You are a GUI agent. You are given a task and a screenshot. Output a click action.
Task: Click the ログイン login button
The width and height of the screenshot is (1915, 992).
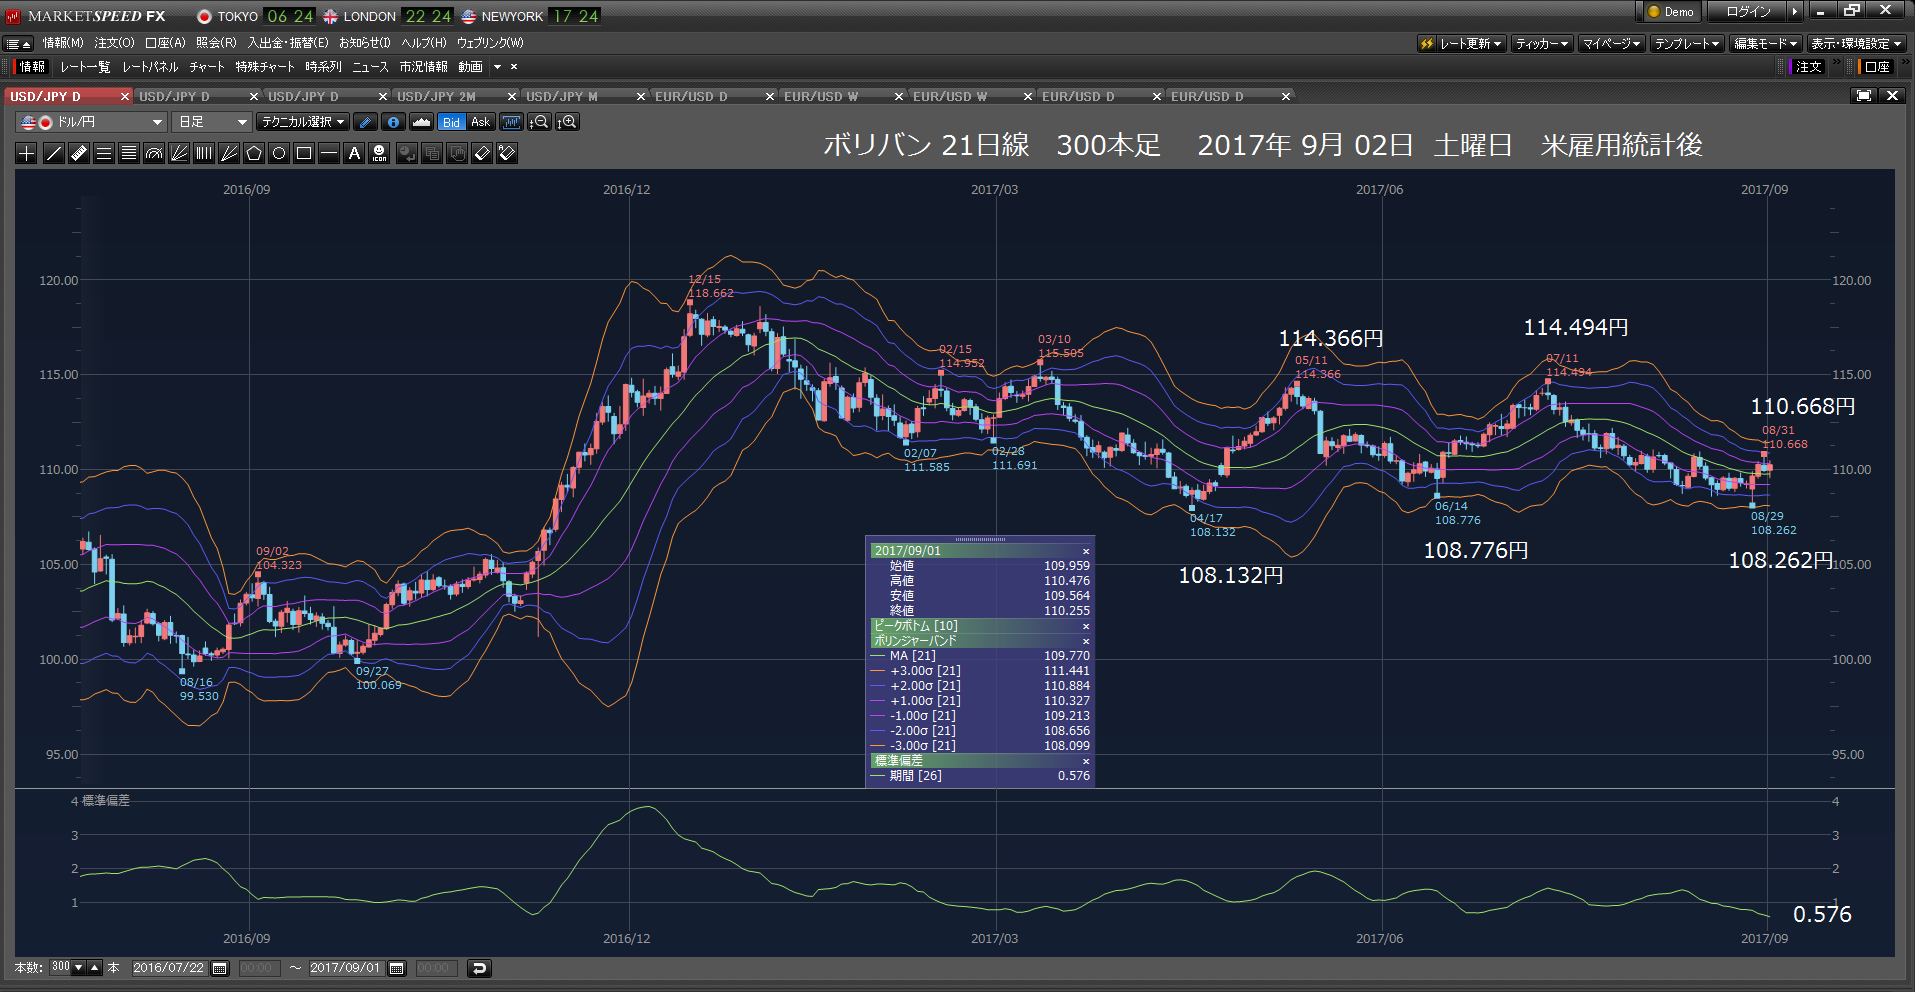[x=1747, y=12]
